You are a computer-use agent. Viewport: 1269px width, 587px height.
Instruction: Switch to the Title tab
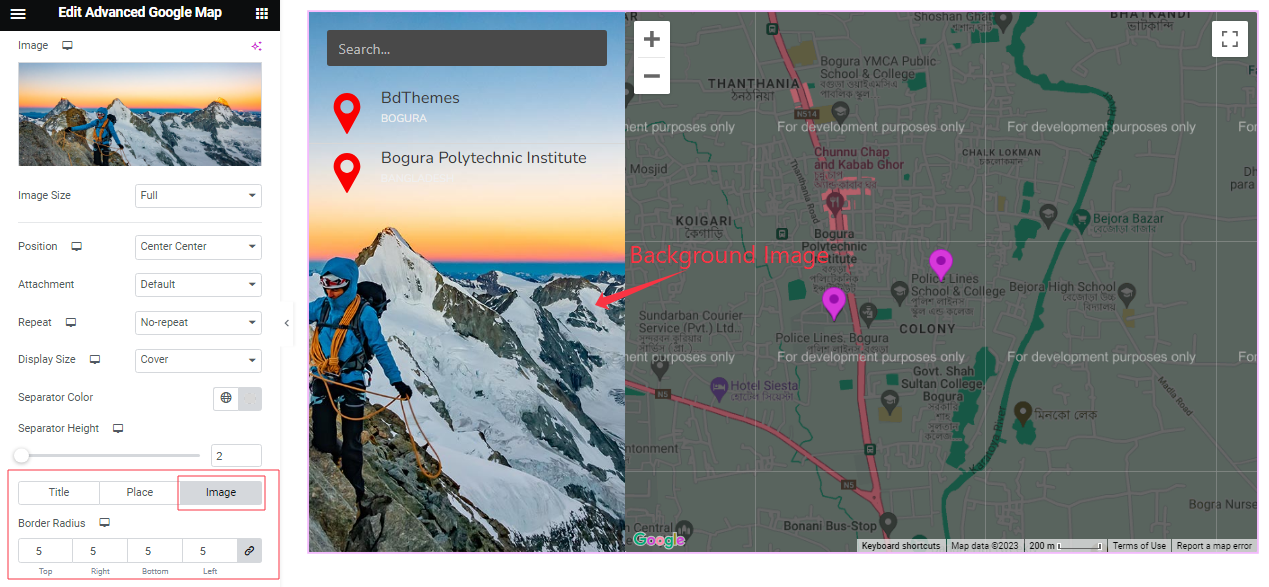[59, 492]
